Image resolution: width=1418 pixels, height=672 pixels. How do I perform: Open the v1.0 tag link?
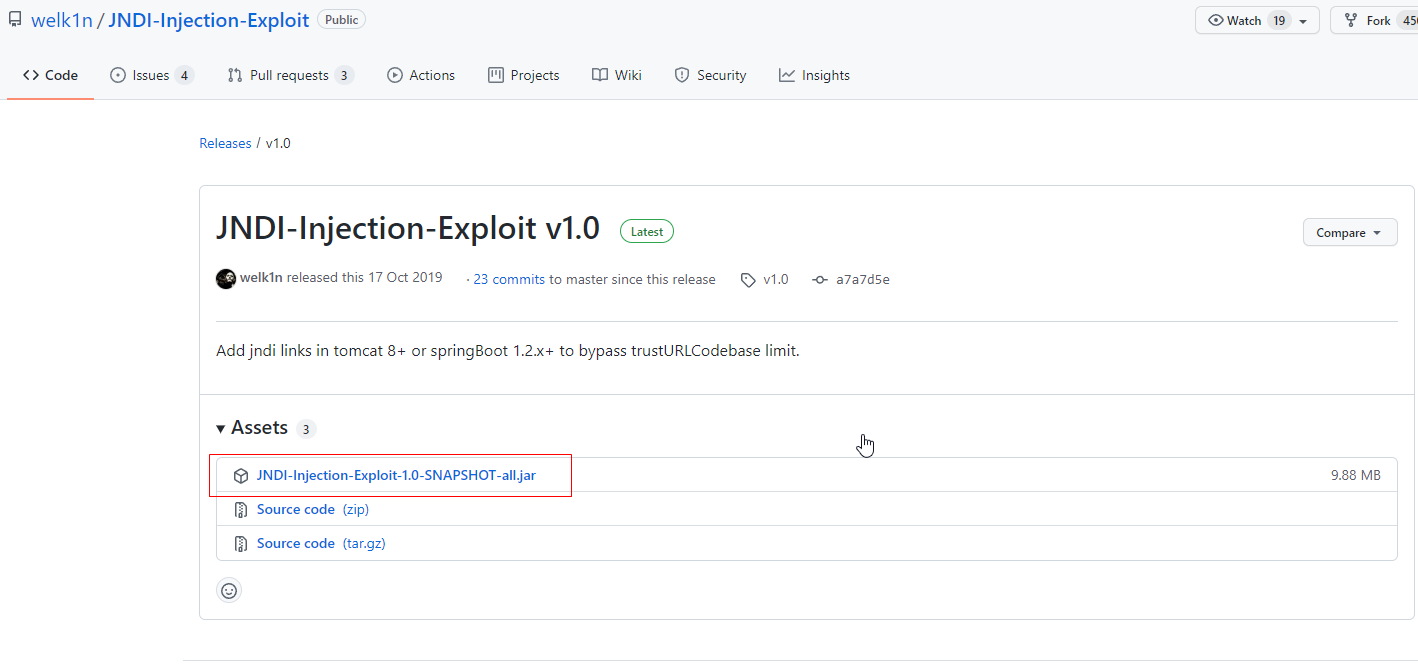coord(776,279)
